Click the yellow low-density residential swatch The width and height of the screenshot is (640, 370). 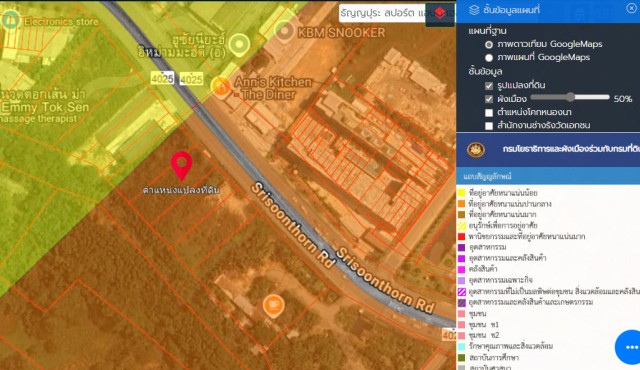click(462, 193)
